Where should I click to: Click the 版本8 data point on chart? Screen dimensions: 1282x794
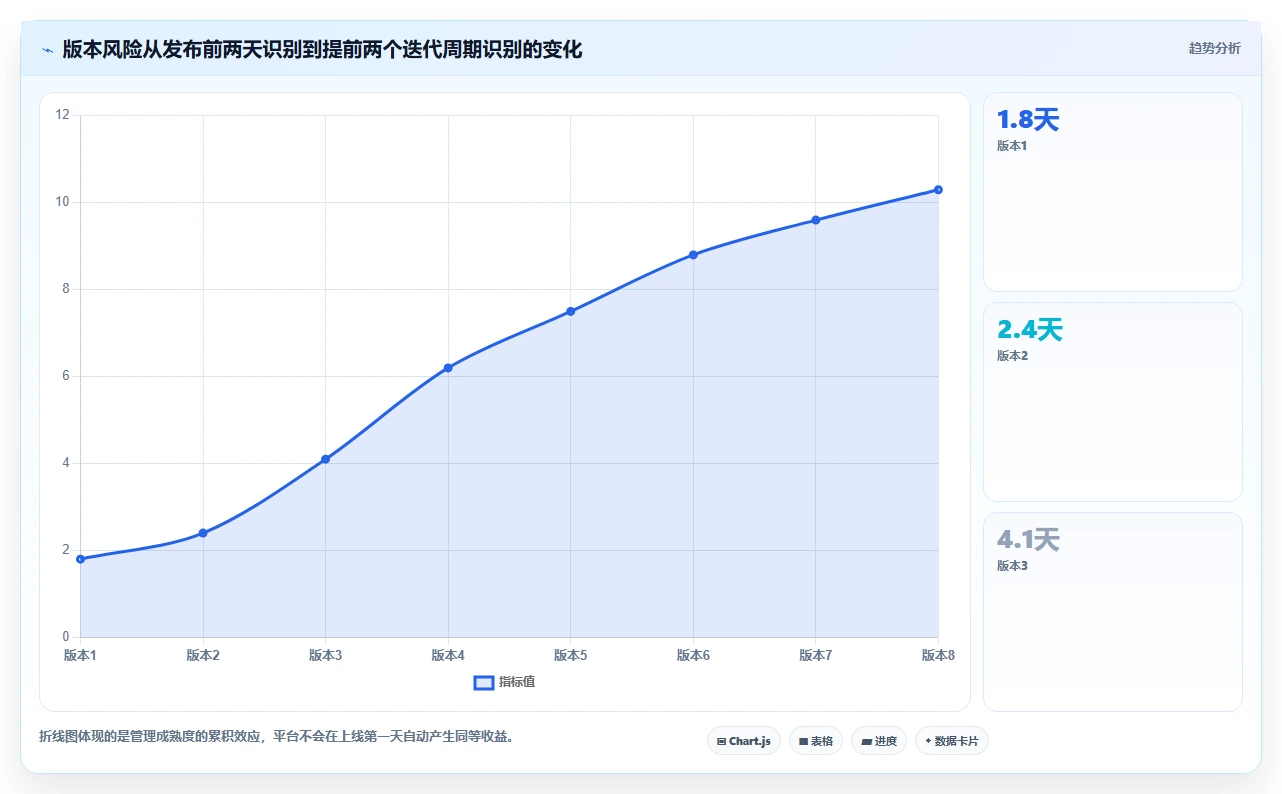(x=938, y=190)
